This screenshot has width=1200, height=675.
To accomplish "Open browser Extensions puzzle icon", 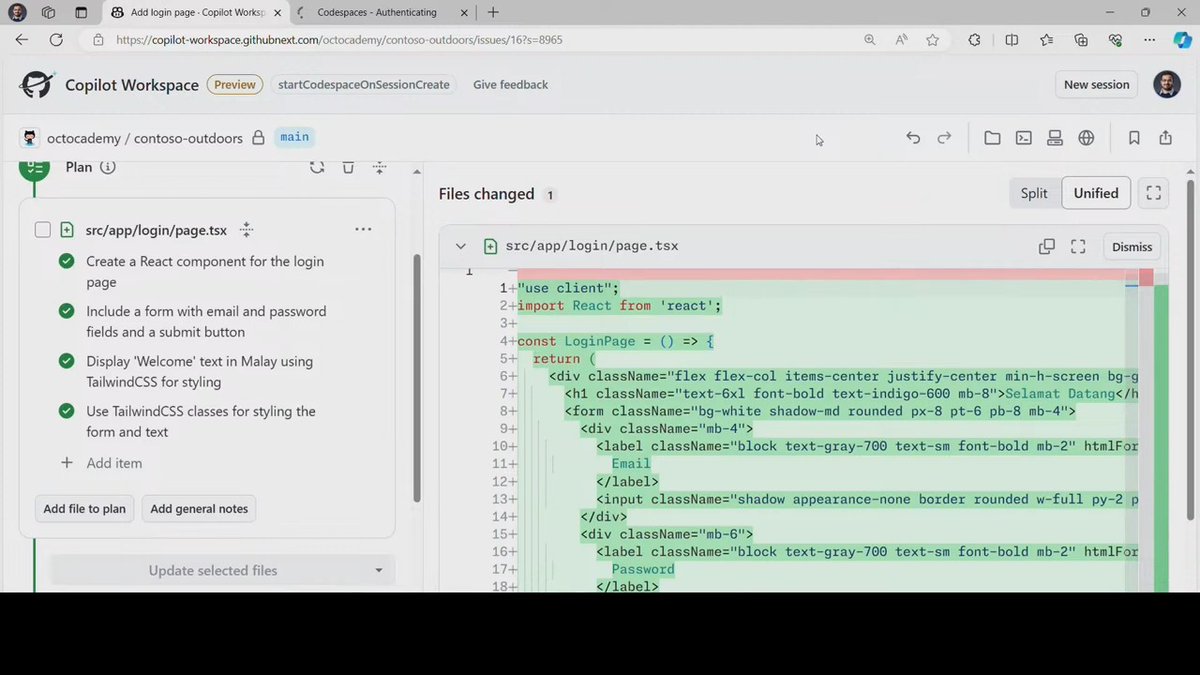I will pyautogui.click(x=974, y=40).
